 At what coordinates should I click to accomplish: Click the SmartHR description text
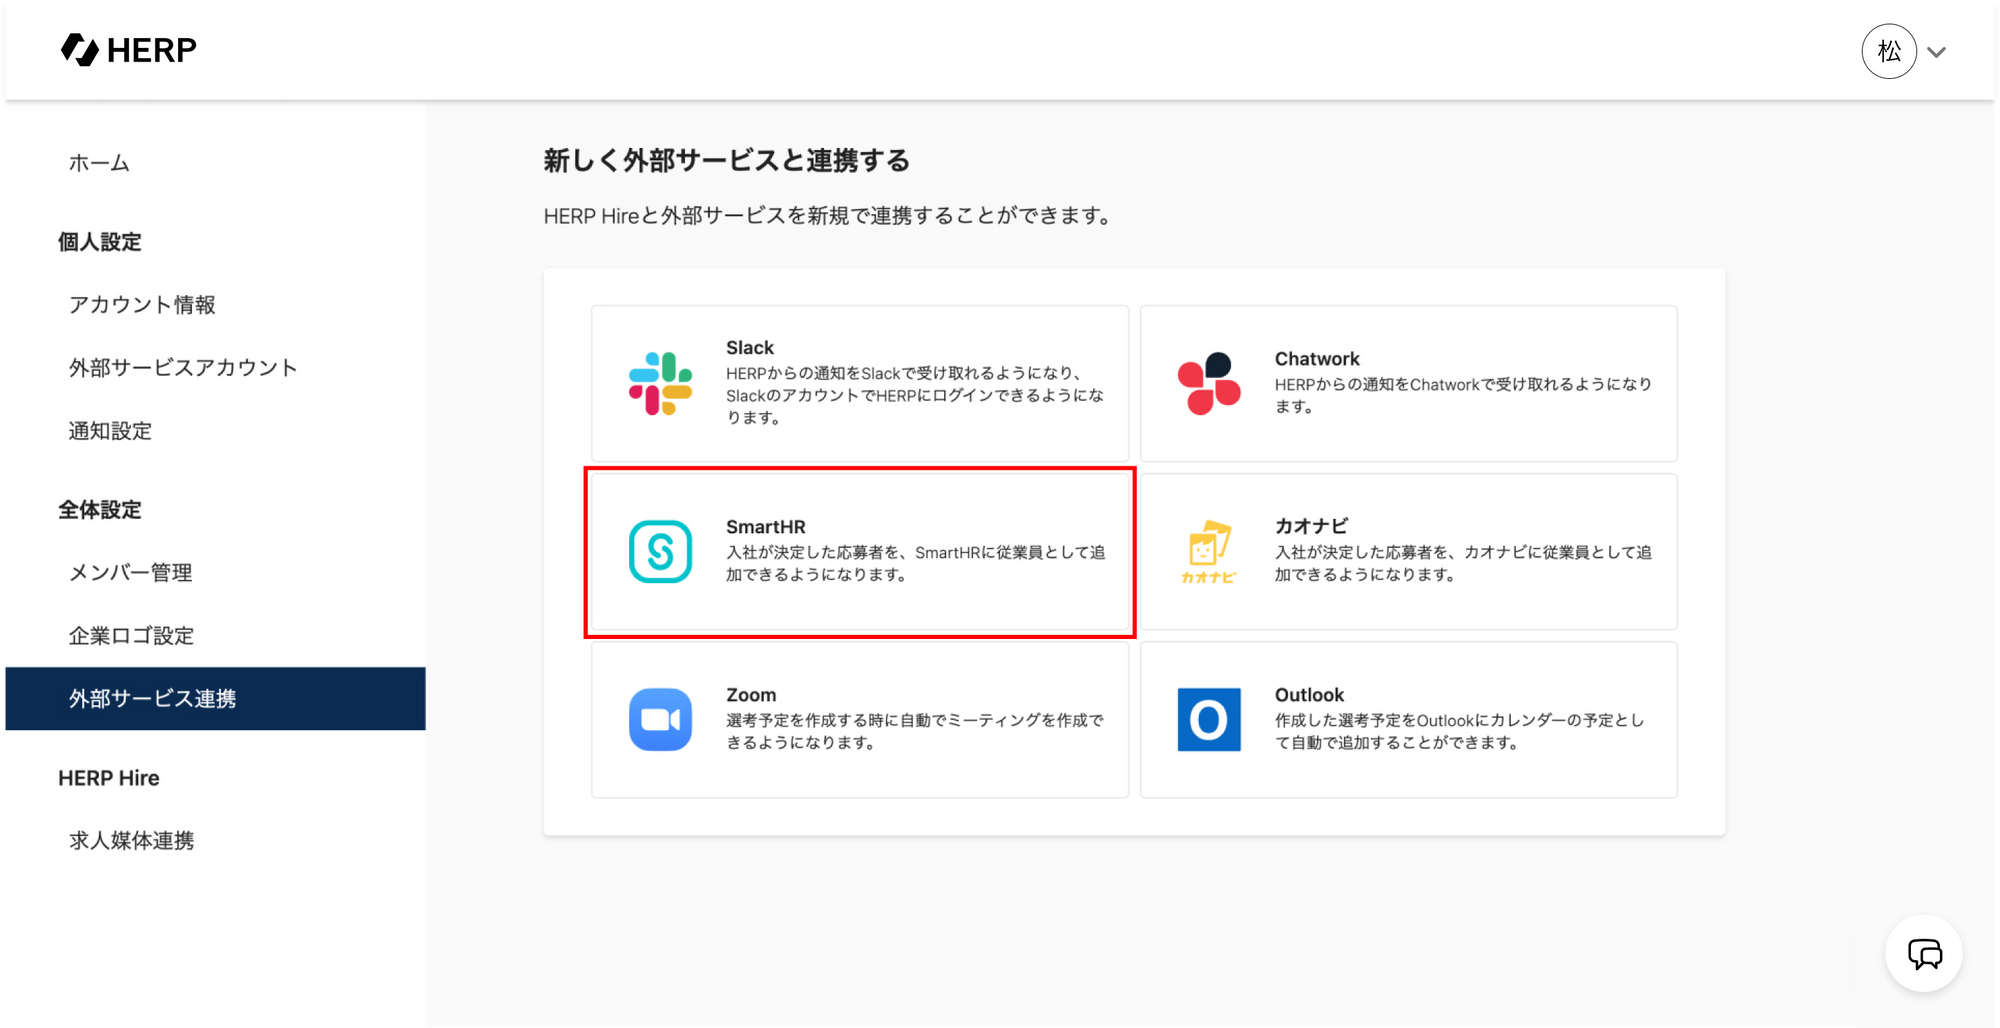915,563
